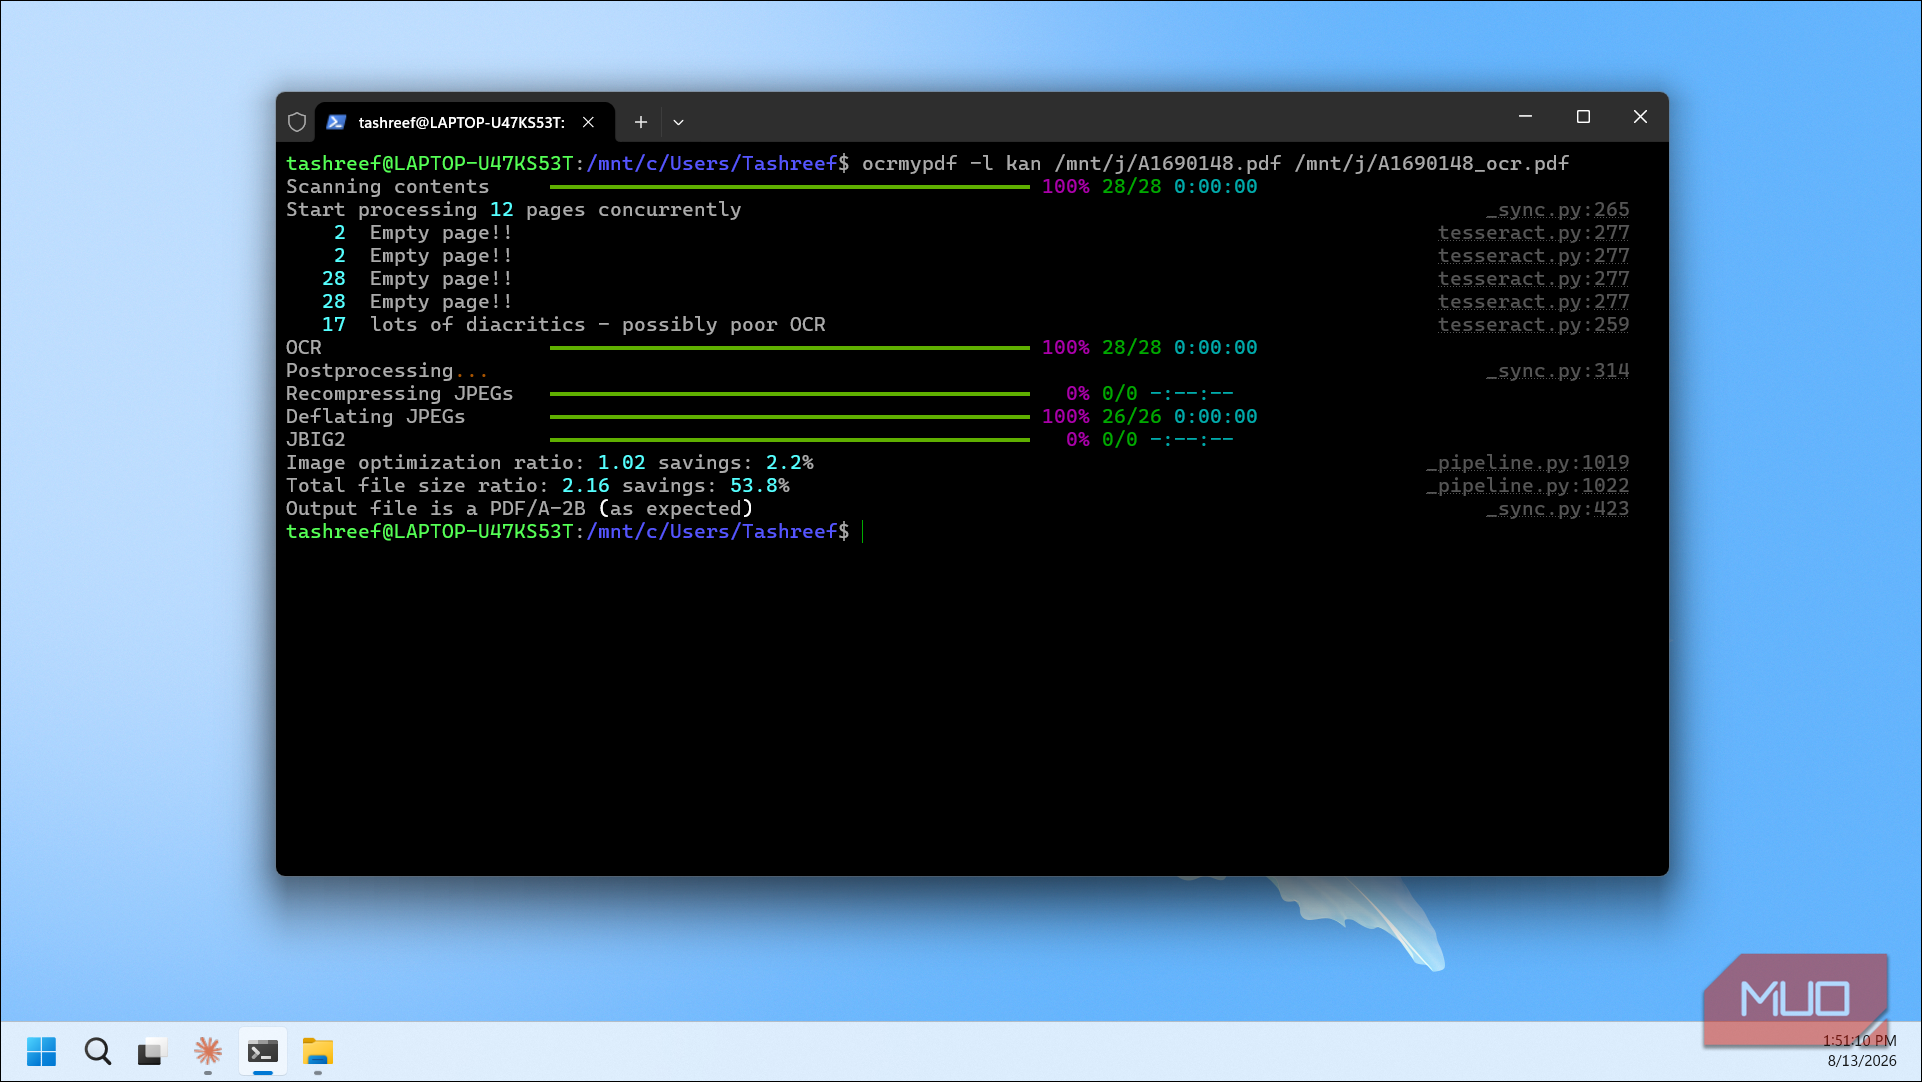Select the tashreef@LAPTOP-U47KS53T terminal tab
1922x1082 pixels.
(x=464, y=122)
